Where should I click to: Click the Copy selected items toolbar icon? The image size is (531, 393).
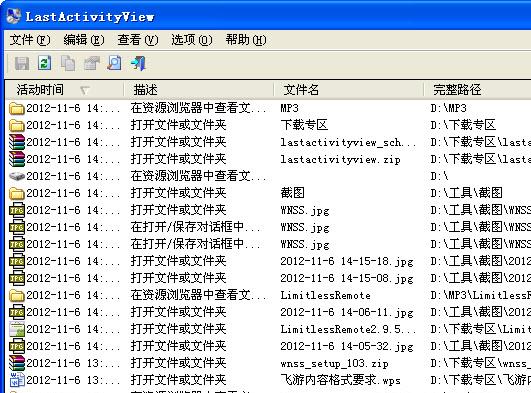click(68, 63)
